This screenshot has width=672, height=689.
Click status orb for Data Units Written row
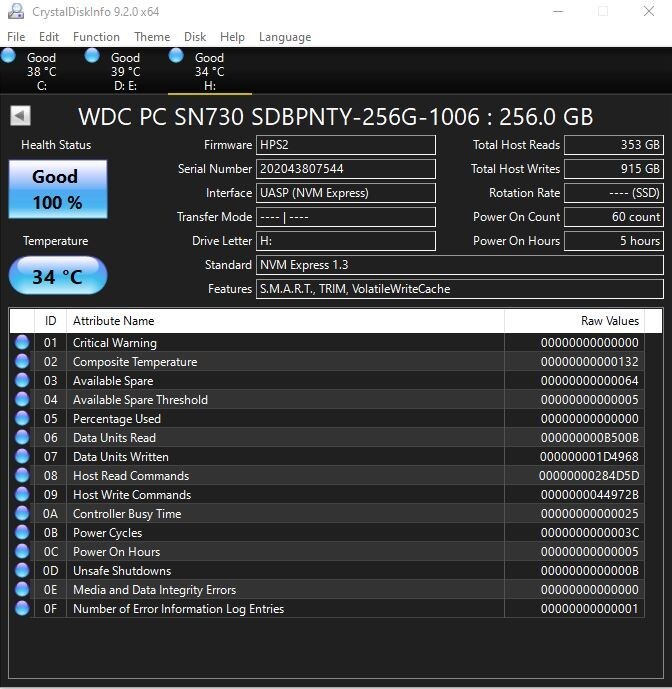22,457
